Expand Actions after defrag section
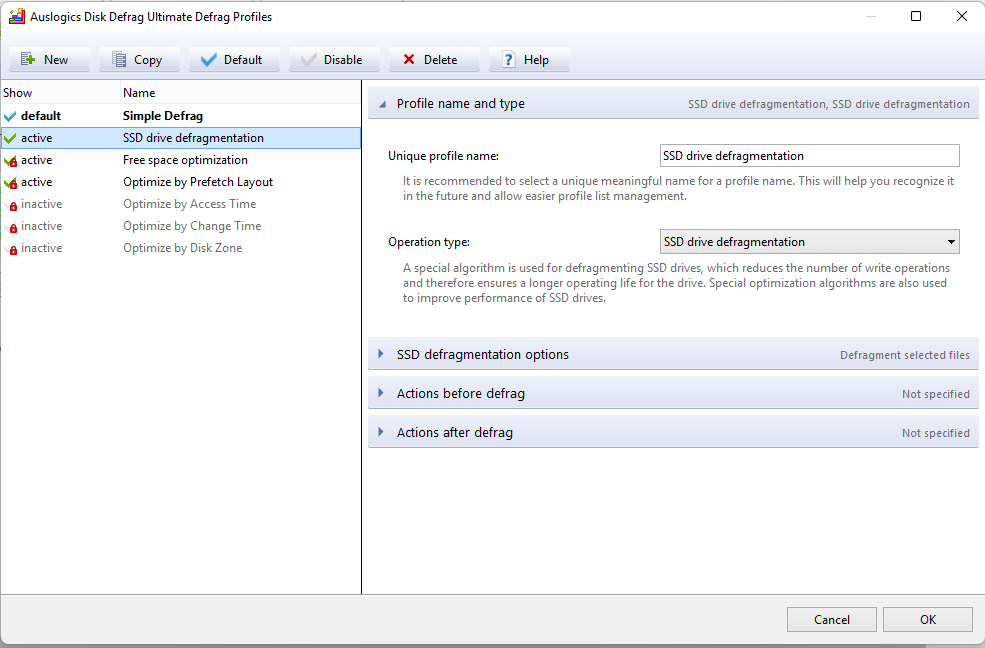 673,433
